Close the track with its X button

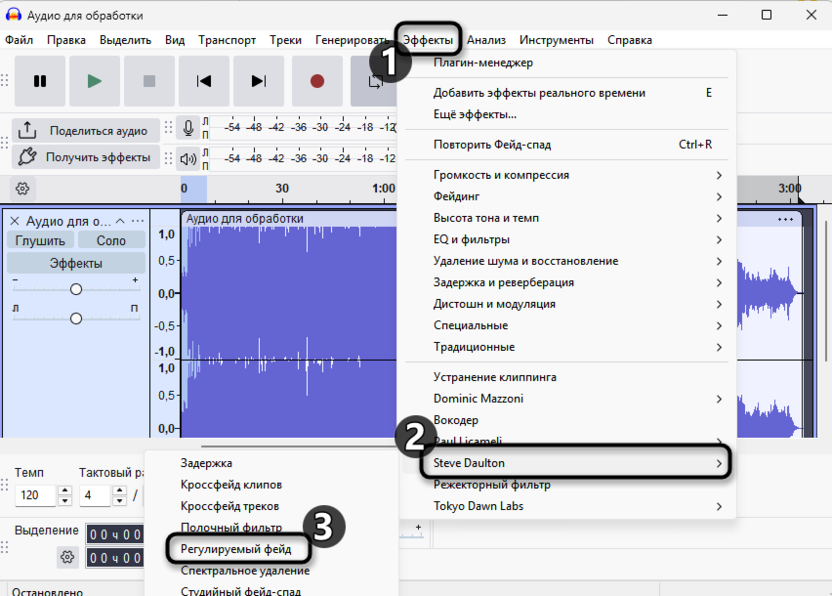point(15,221)
